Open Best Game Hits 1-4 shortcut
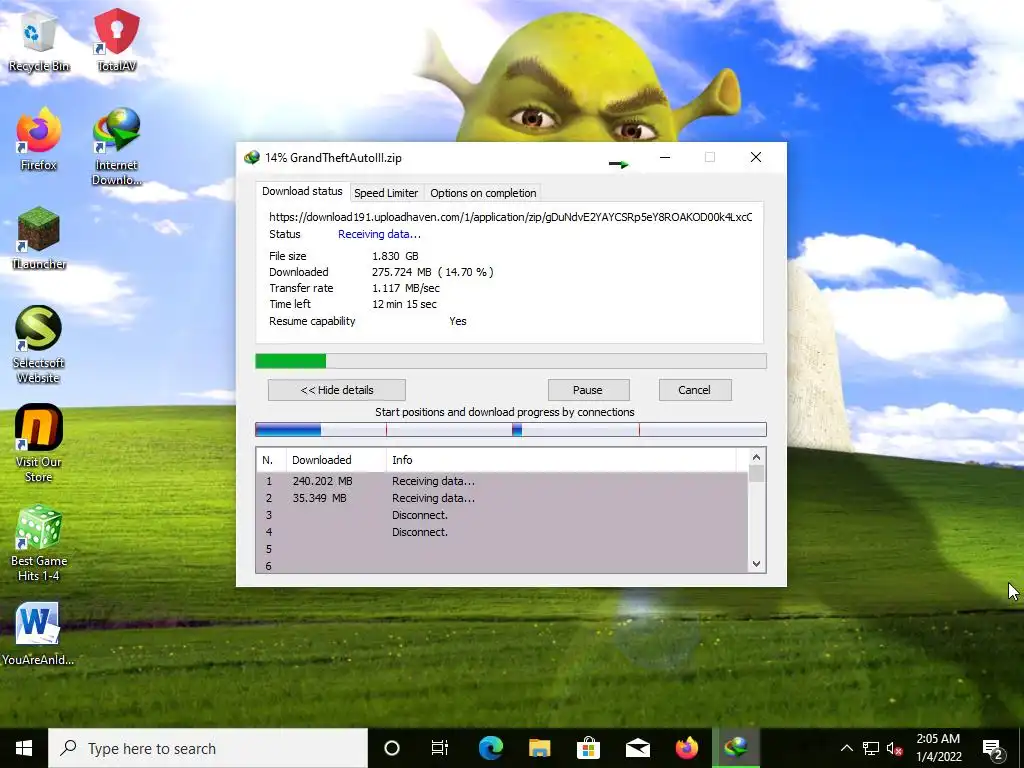1024x768 pixels. point(39,543)
